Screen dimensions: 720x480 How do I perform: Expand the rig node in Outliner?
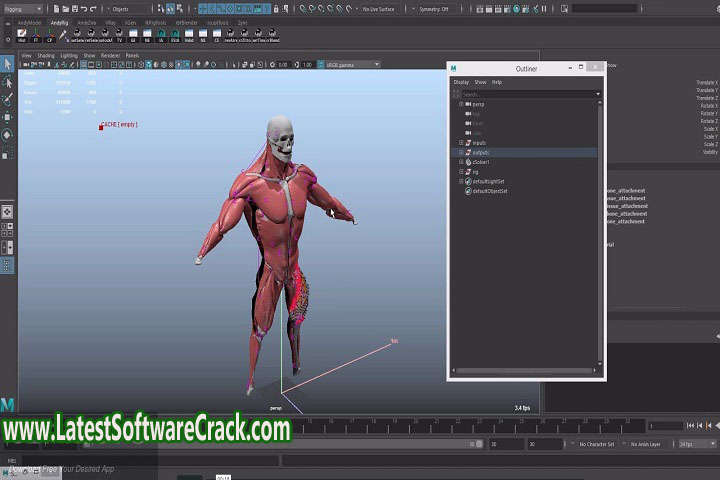(x=461, y=172)
